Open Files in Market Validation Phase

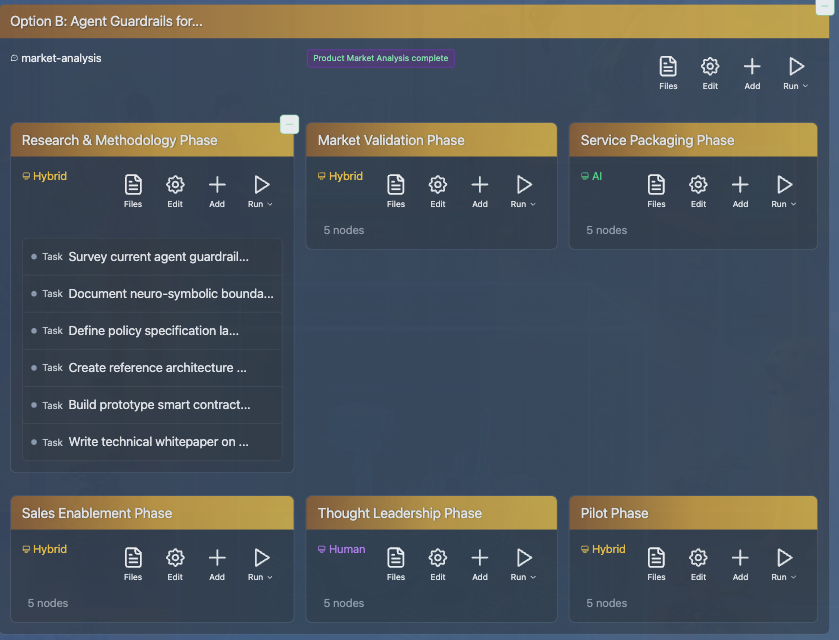coord(395,191)
